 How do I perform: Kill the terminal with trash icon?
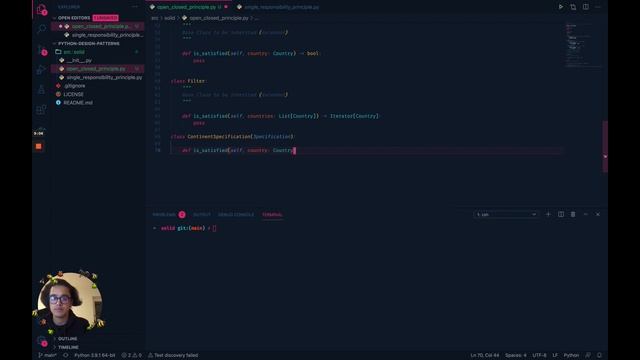[573, 214]
